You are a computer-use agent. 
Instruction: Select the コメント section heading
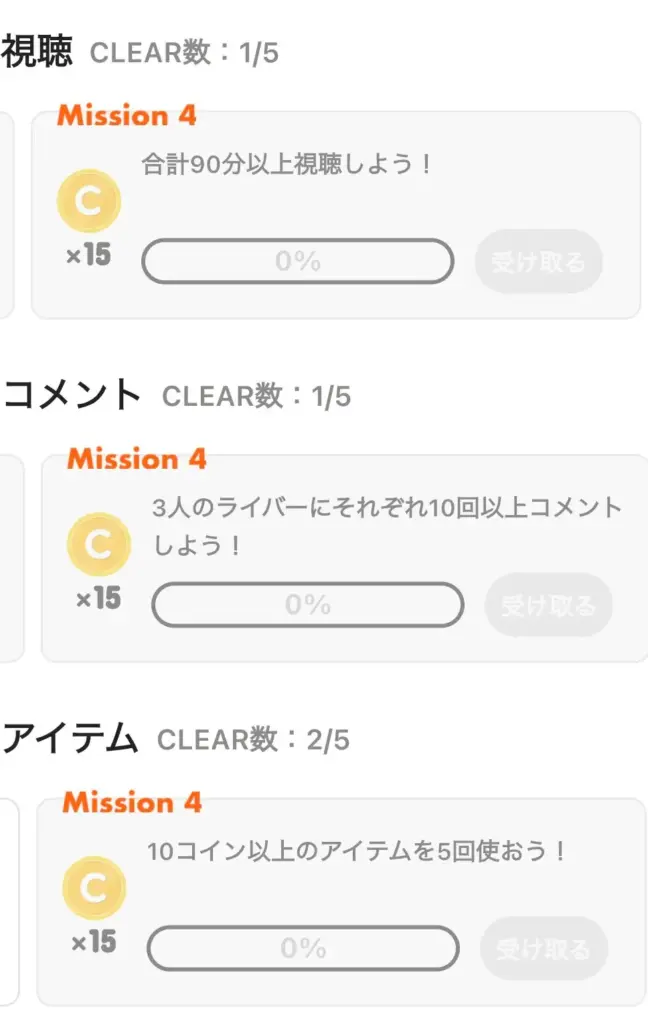pyautogui.click(x=72, y=395)
